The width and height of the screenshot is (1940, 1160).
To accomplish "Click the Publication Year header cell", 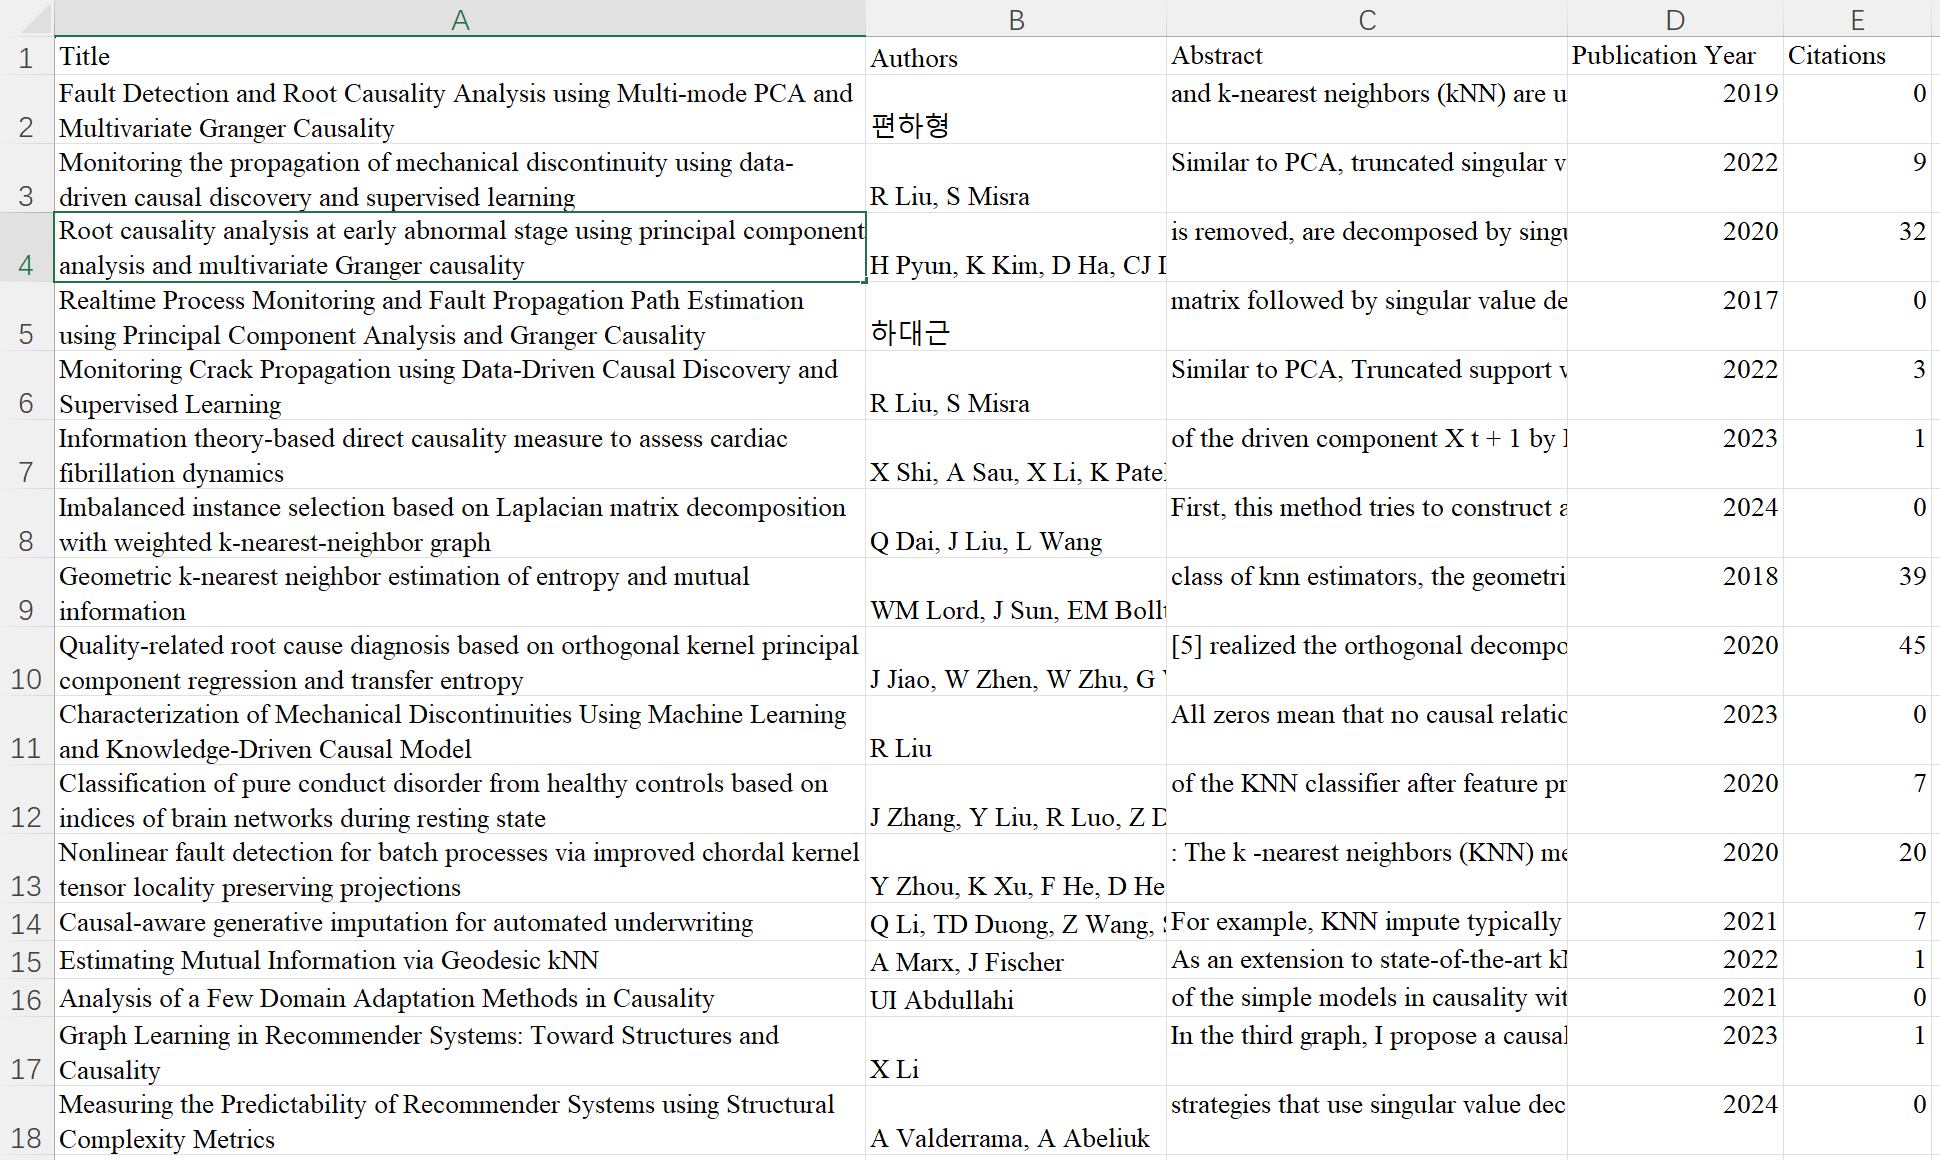I will tap(1674, 56).
